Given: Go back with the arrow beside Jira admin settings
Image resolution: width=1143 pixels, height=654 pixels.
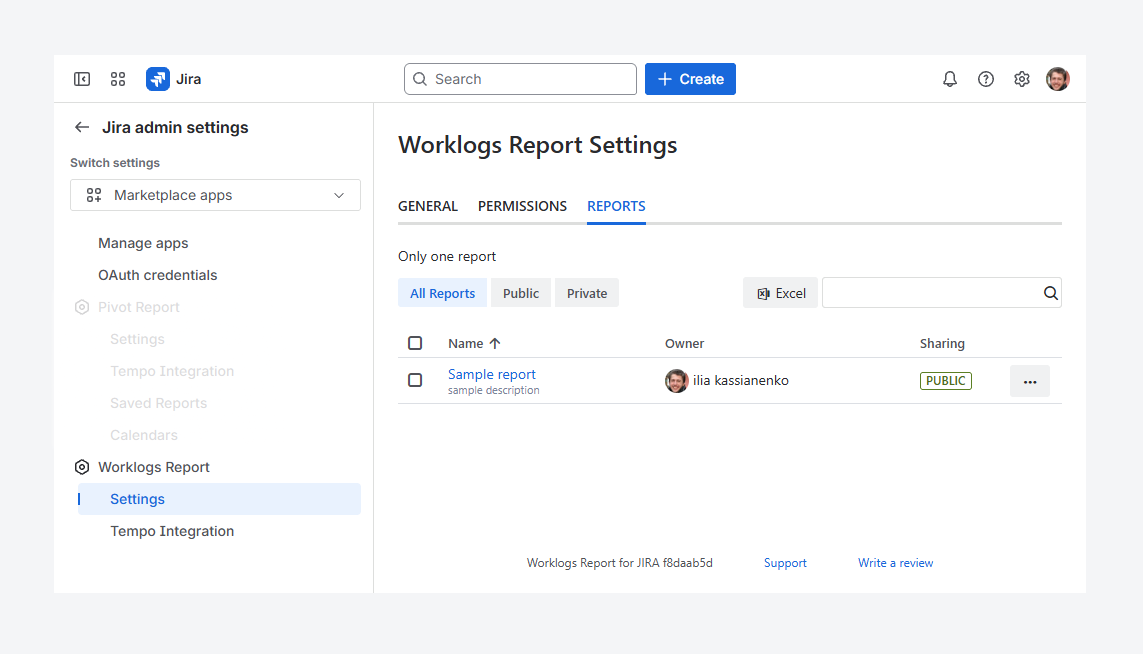Looking at the screenshot, I should (x=82, y=127).
